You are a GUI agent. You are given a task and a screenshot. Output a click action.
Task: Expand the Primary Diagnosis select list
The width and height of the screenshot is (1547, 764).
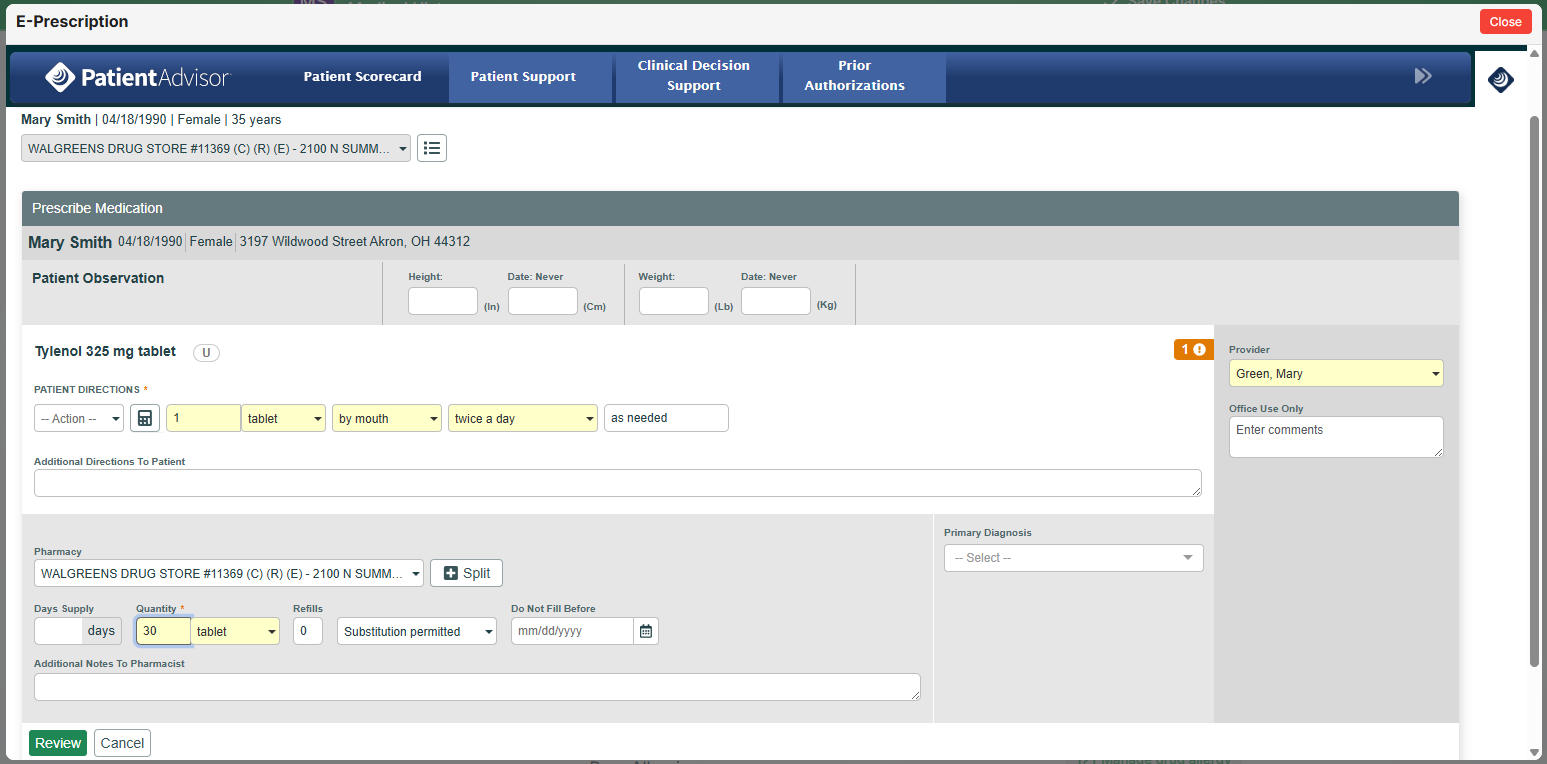[x=1072, y=558]
